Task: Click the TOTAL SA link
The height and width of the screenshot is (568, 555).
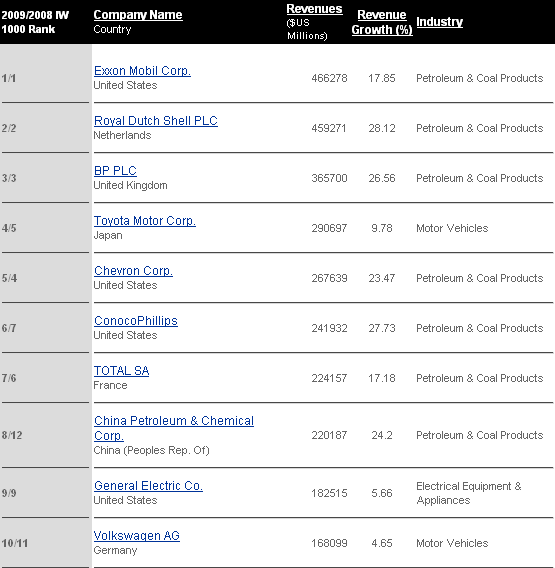Action: point(121,371)
